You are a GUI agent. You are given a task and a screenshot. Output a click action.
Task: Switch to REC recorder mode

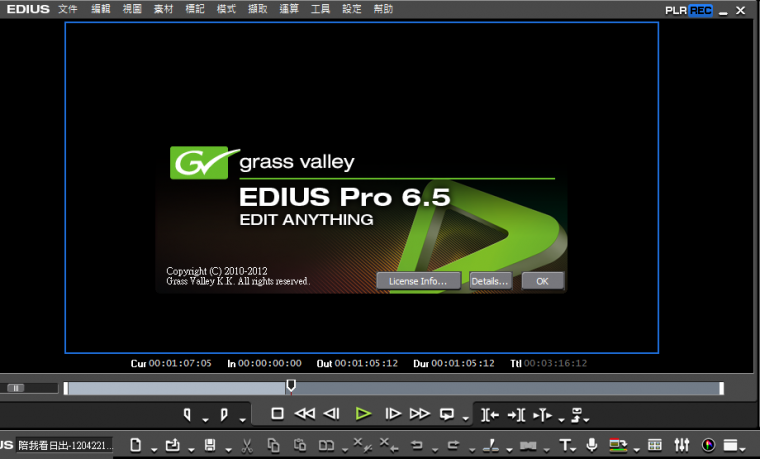coord(701,10)
